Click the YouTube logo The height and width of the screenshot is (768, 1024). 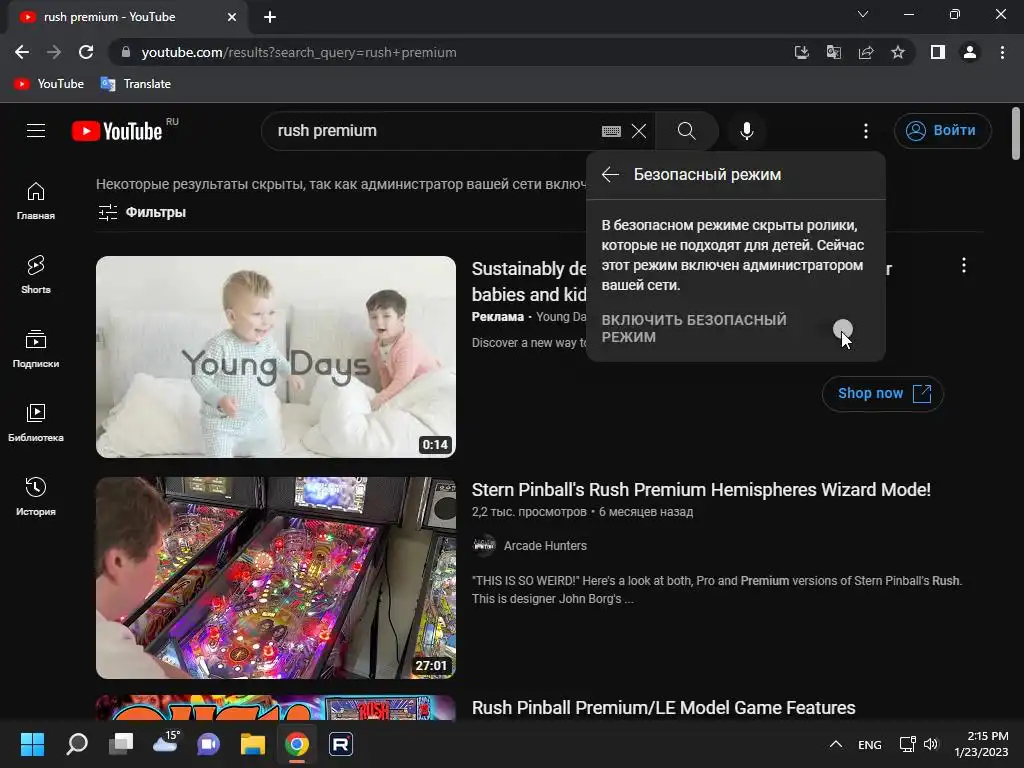tap(118, 131)
